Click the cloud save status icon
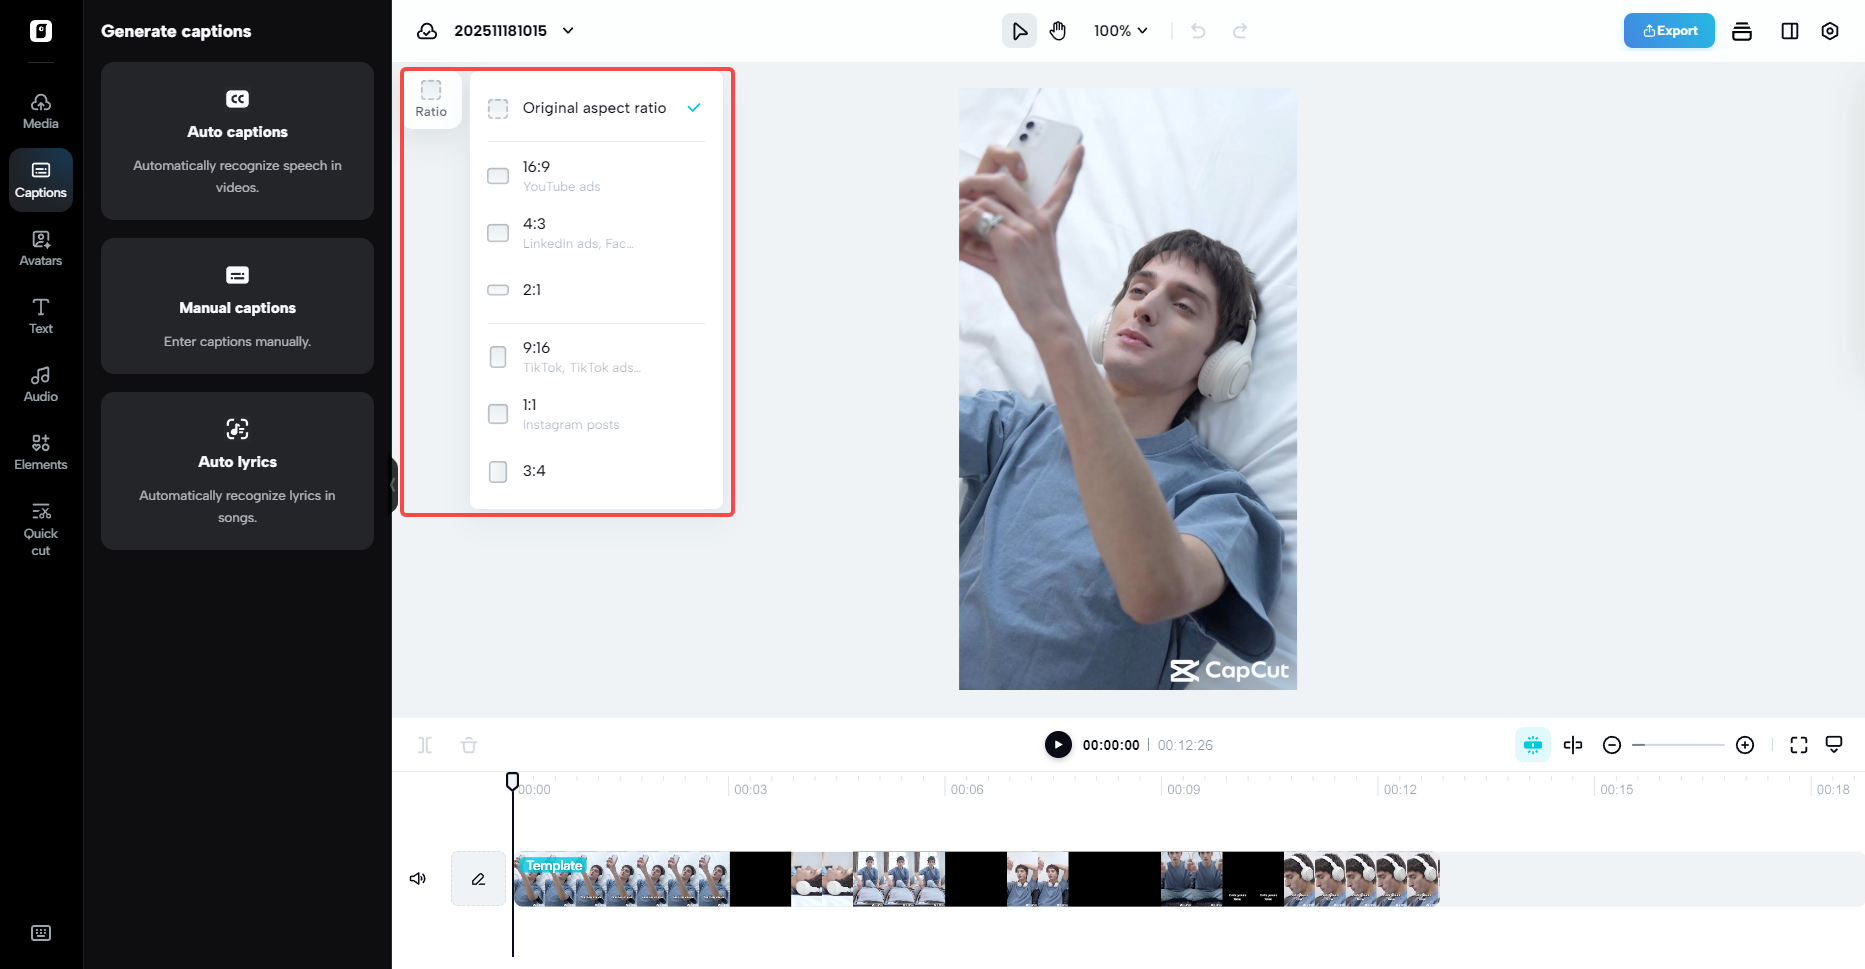 tap(427, 31)
